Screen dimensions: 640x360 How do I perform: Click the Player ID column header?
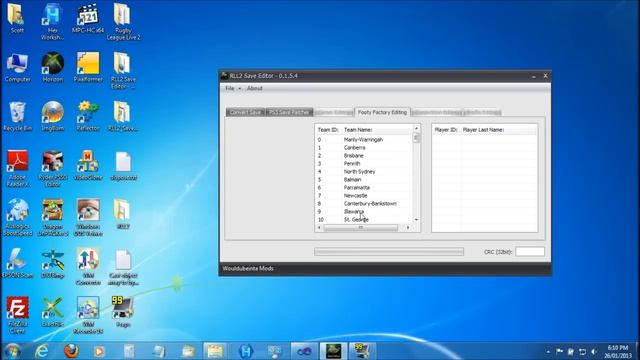tap(446, 130)
